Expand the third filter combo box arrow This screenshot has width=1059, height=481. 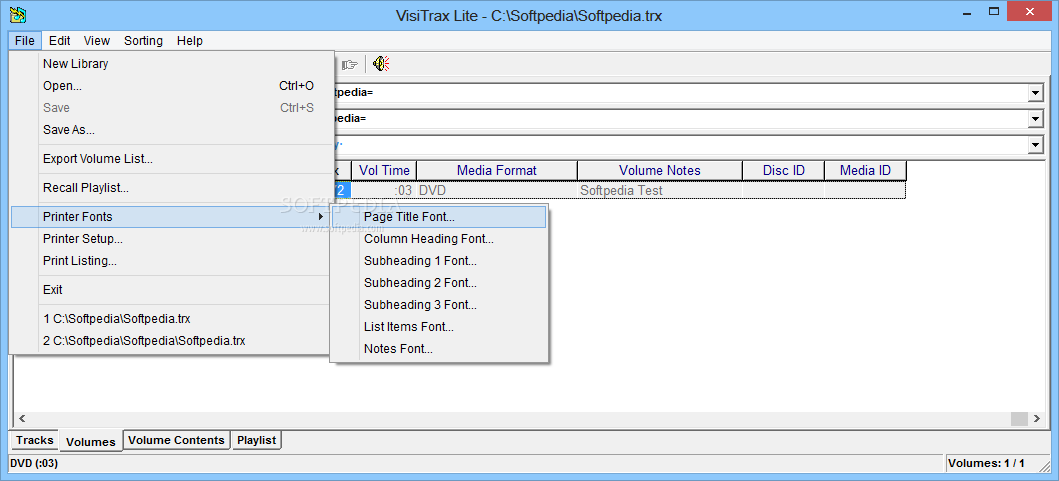pyautogui.click(x=1035, y=145)
